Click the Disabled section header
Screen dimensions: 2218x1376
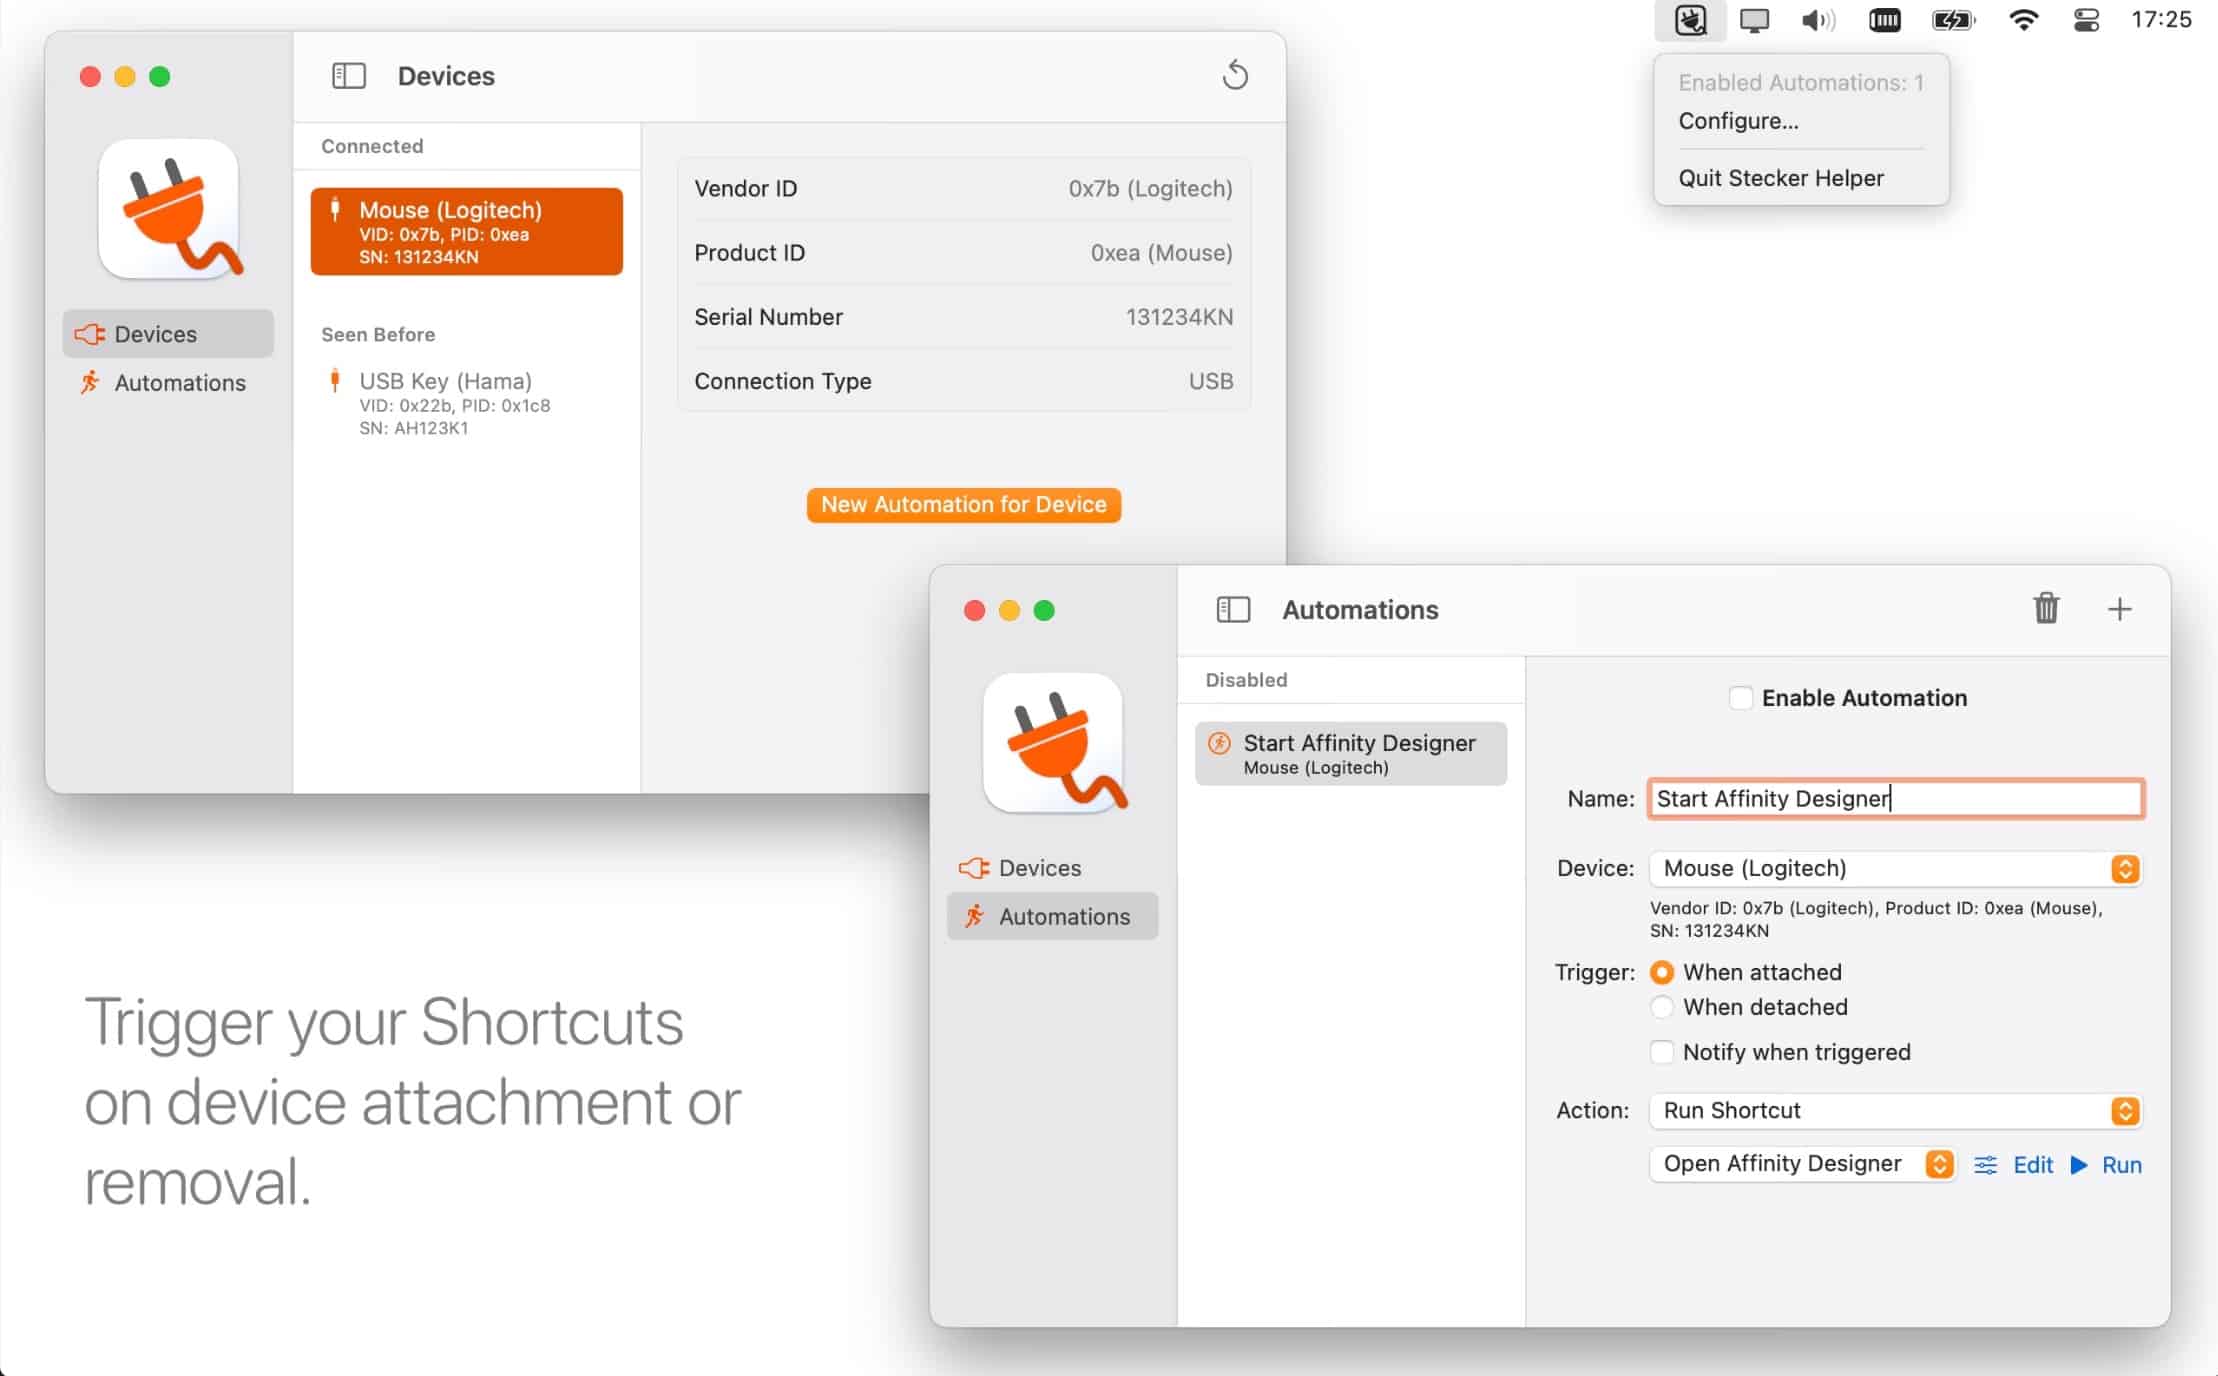coord(1246,680)
